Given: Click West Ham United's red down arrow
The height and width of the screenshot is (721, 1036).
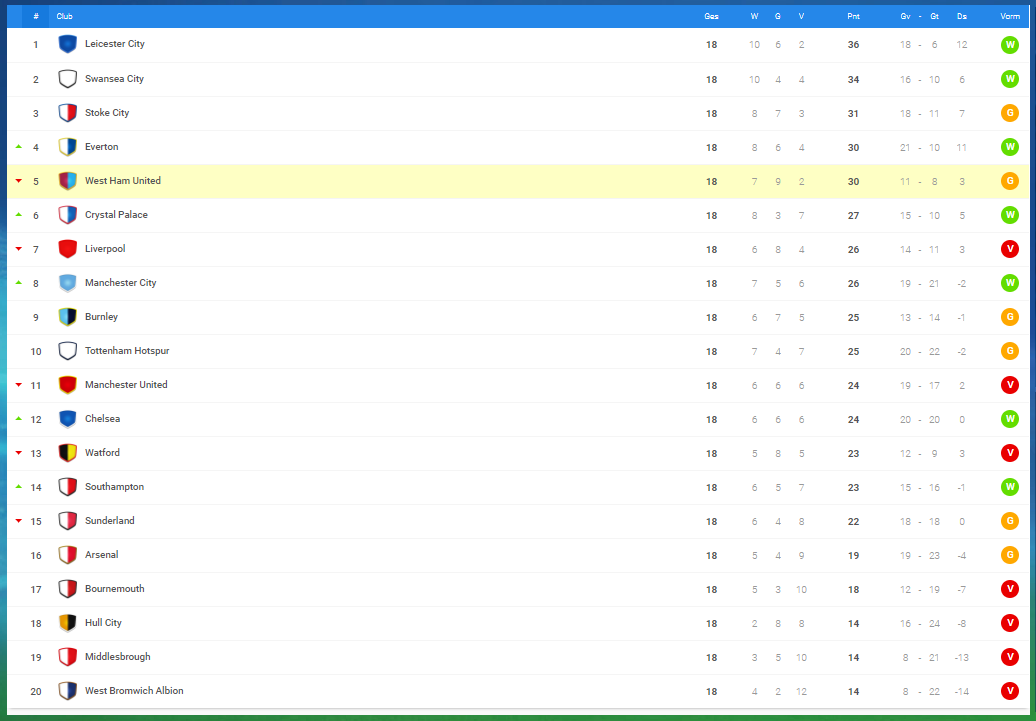Looking at the screenshot, I should (x=18, y=181).
